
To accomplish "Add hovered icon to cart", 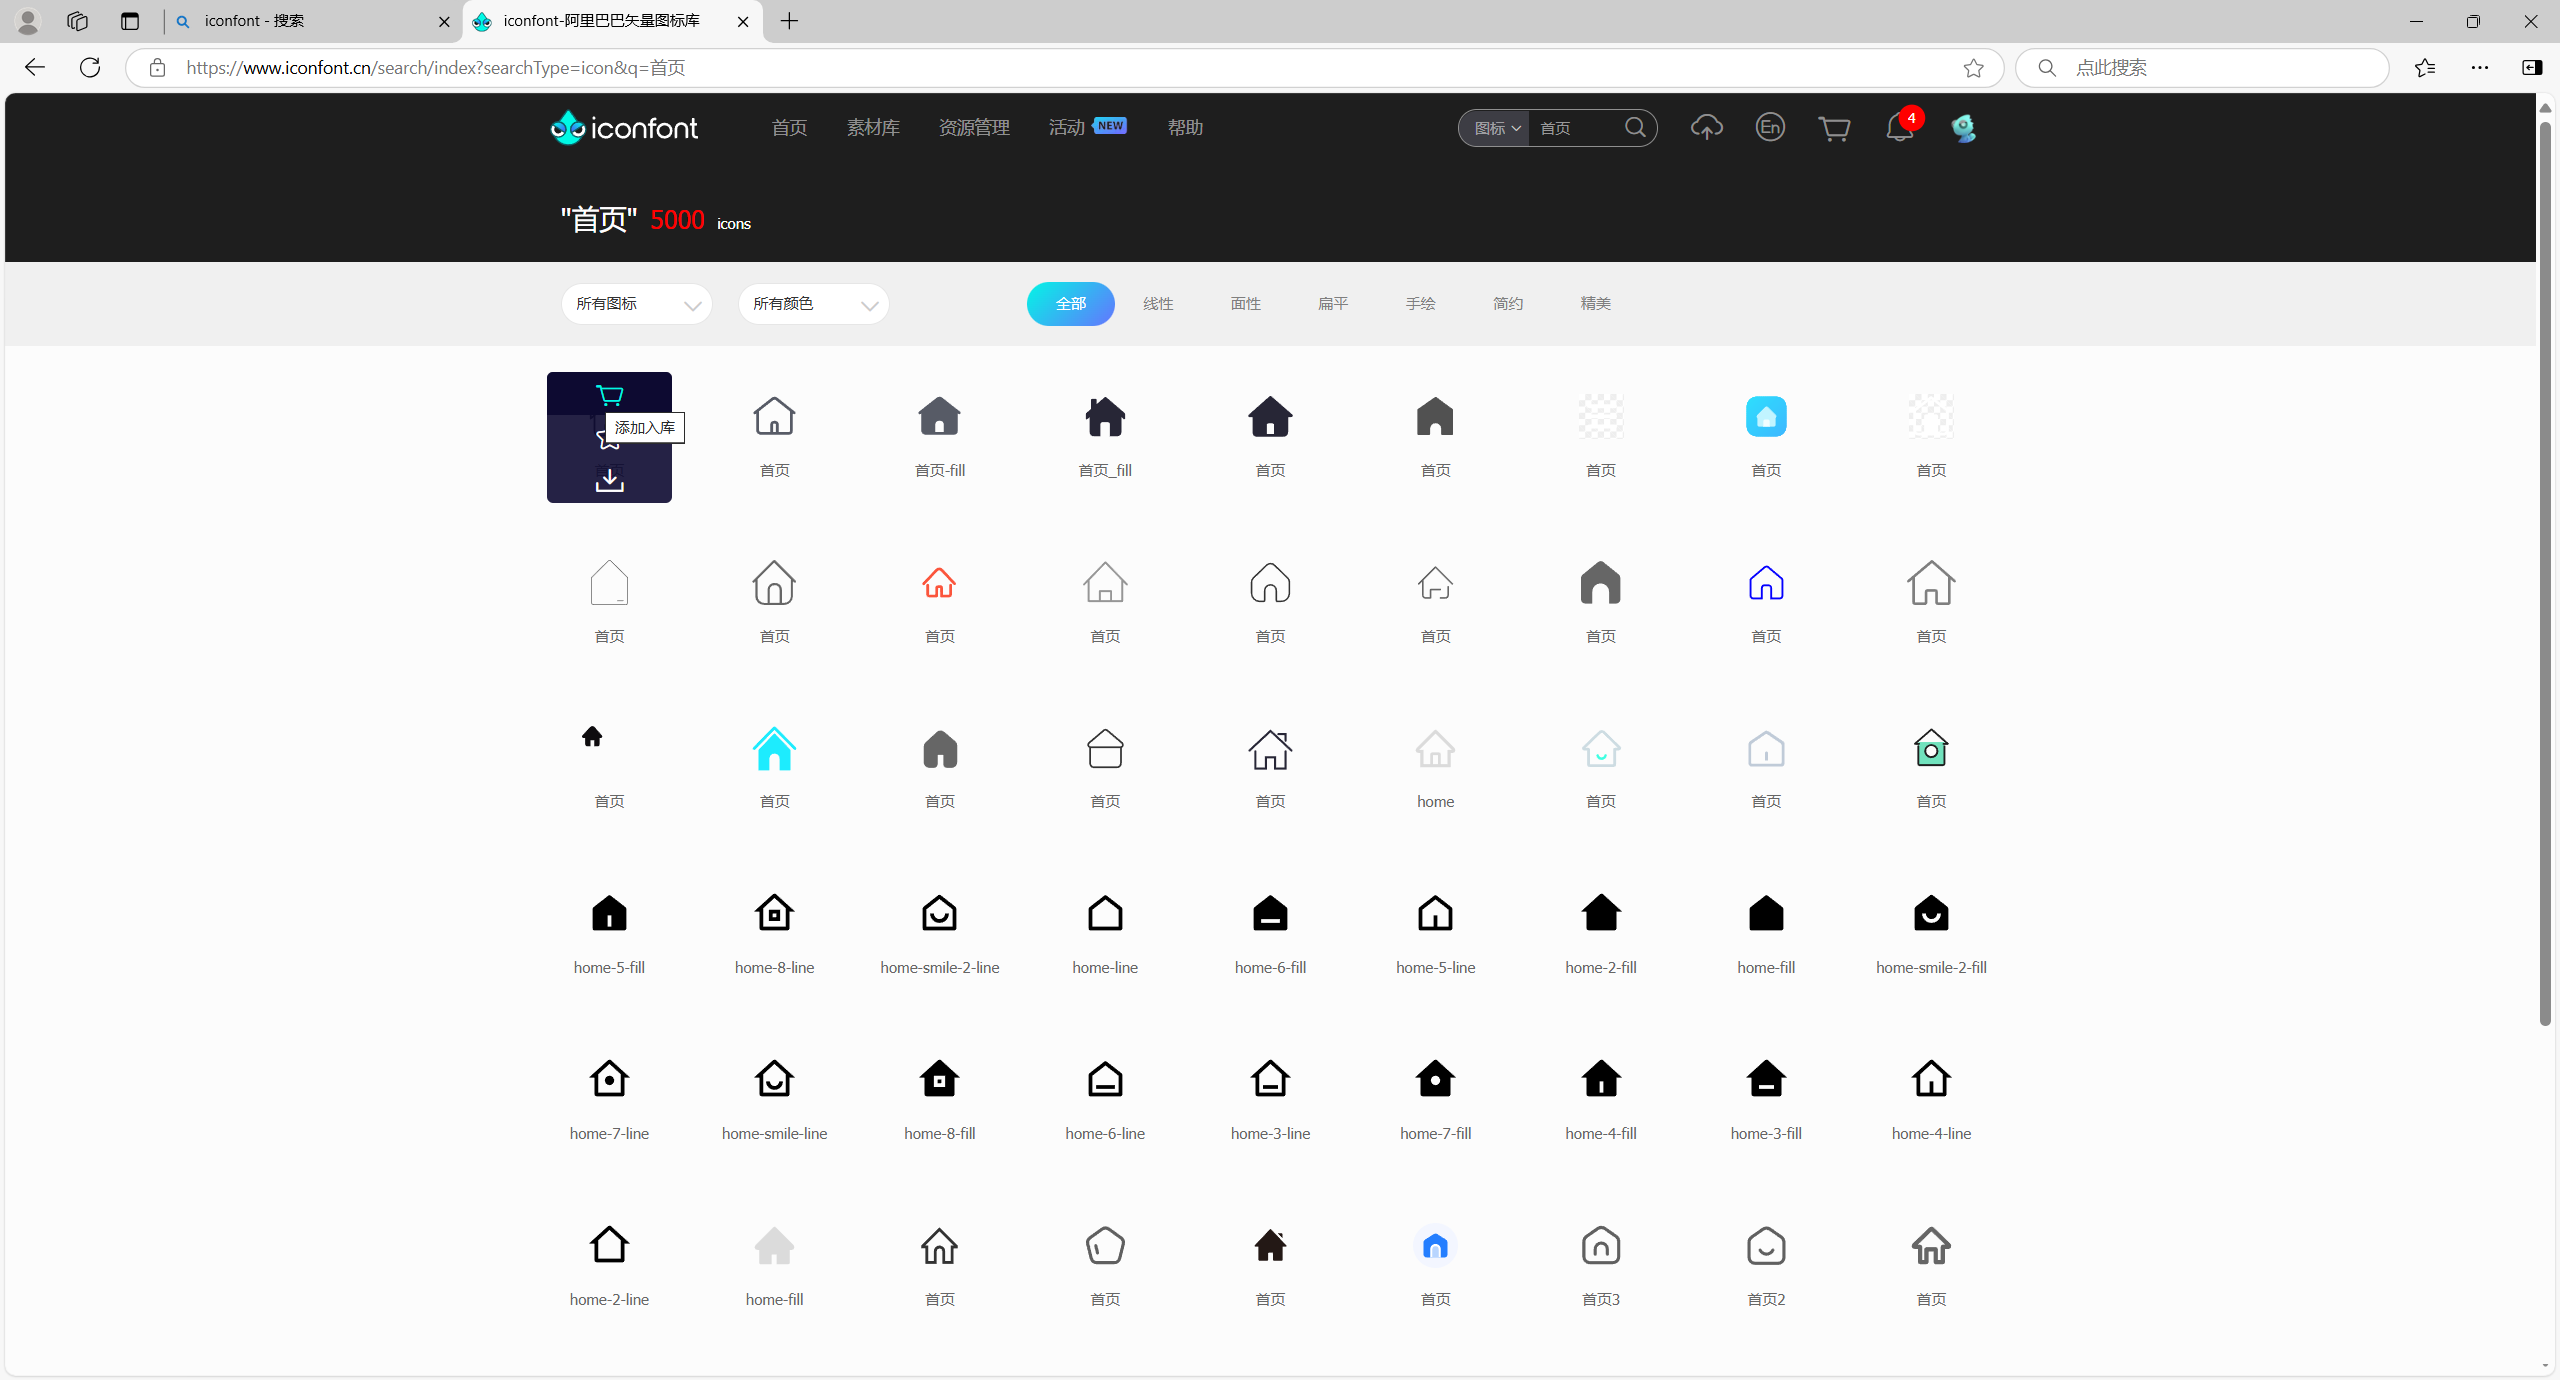I will (609, 395).
